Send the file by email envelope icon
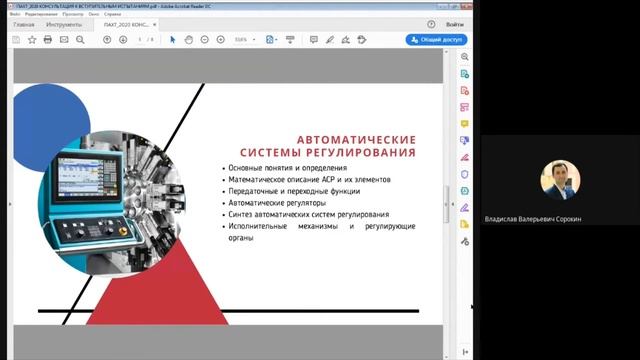The height and width of the screenshot is (360, 640). (64, 40)
